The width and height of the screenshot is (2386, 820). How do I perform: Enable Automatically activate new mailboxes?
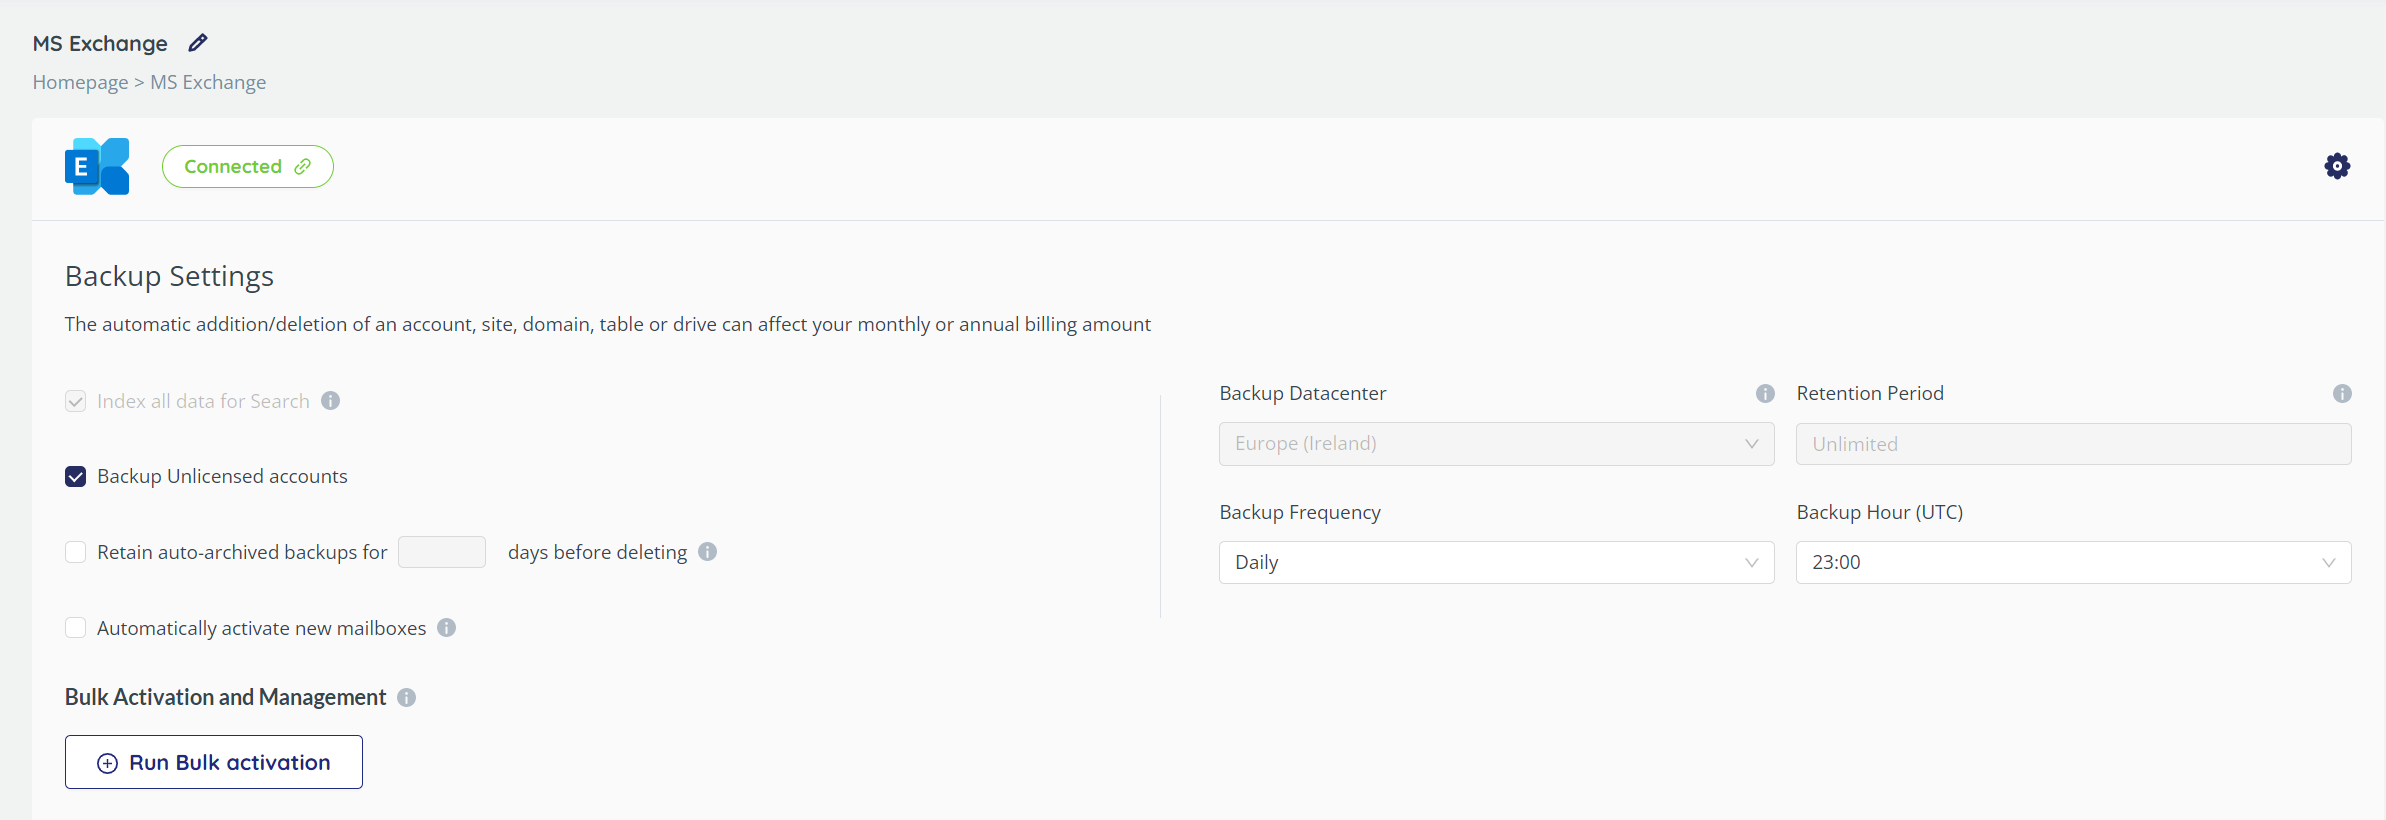pyautogui.click(x=75, y=628)
